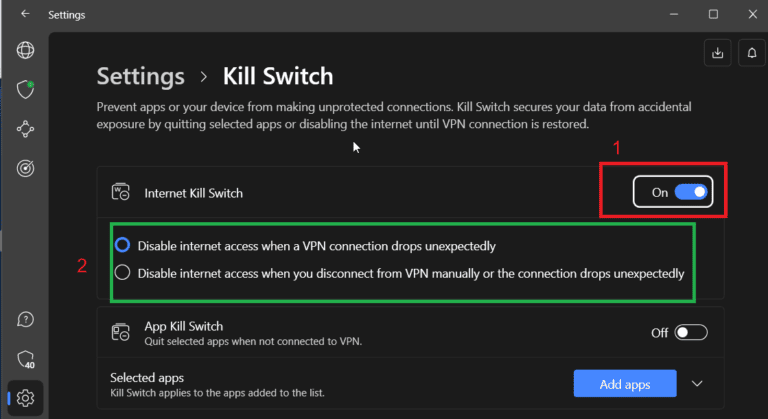Click the back arrow in title bar
The image size is (768, 419).
click(x=25, y=15)
